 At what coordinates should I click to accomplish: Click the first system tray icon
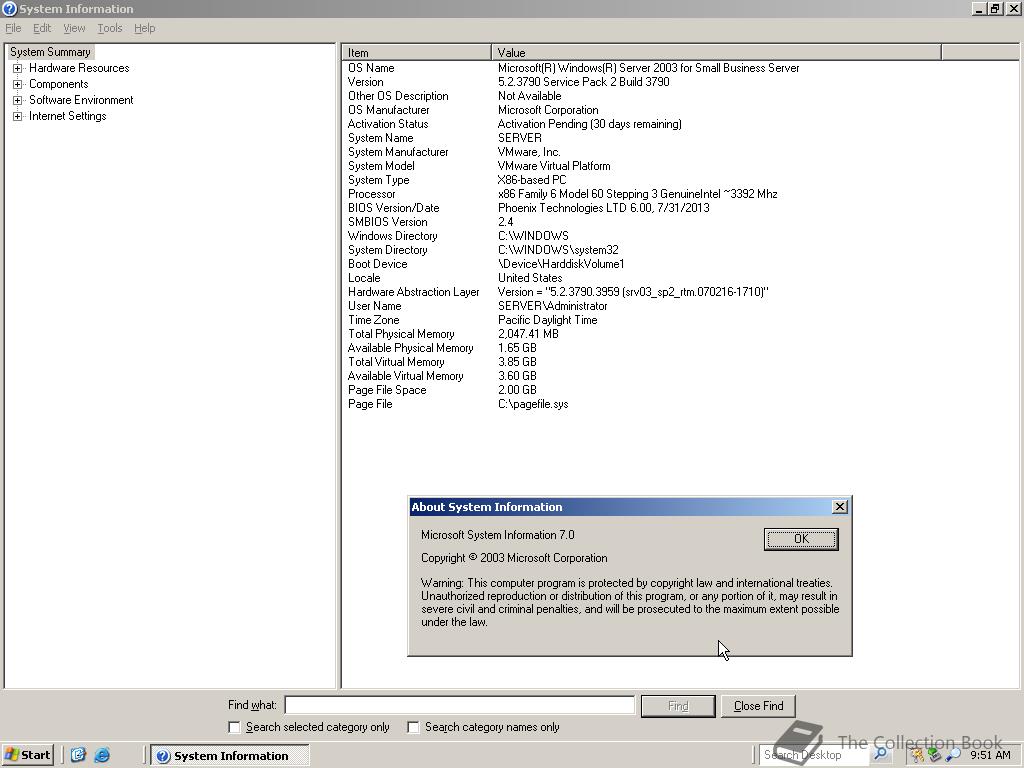point(918,756)
